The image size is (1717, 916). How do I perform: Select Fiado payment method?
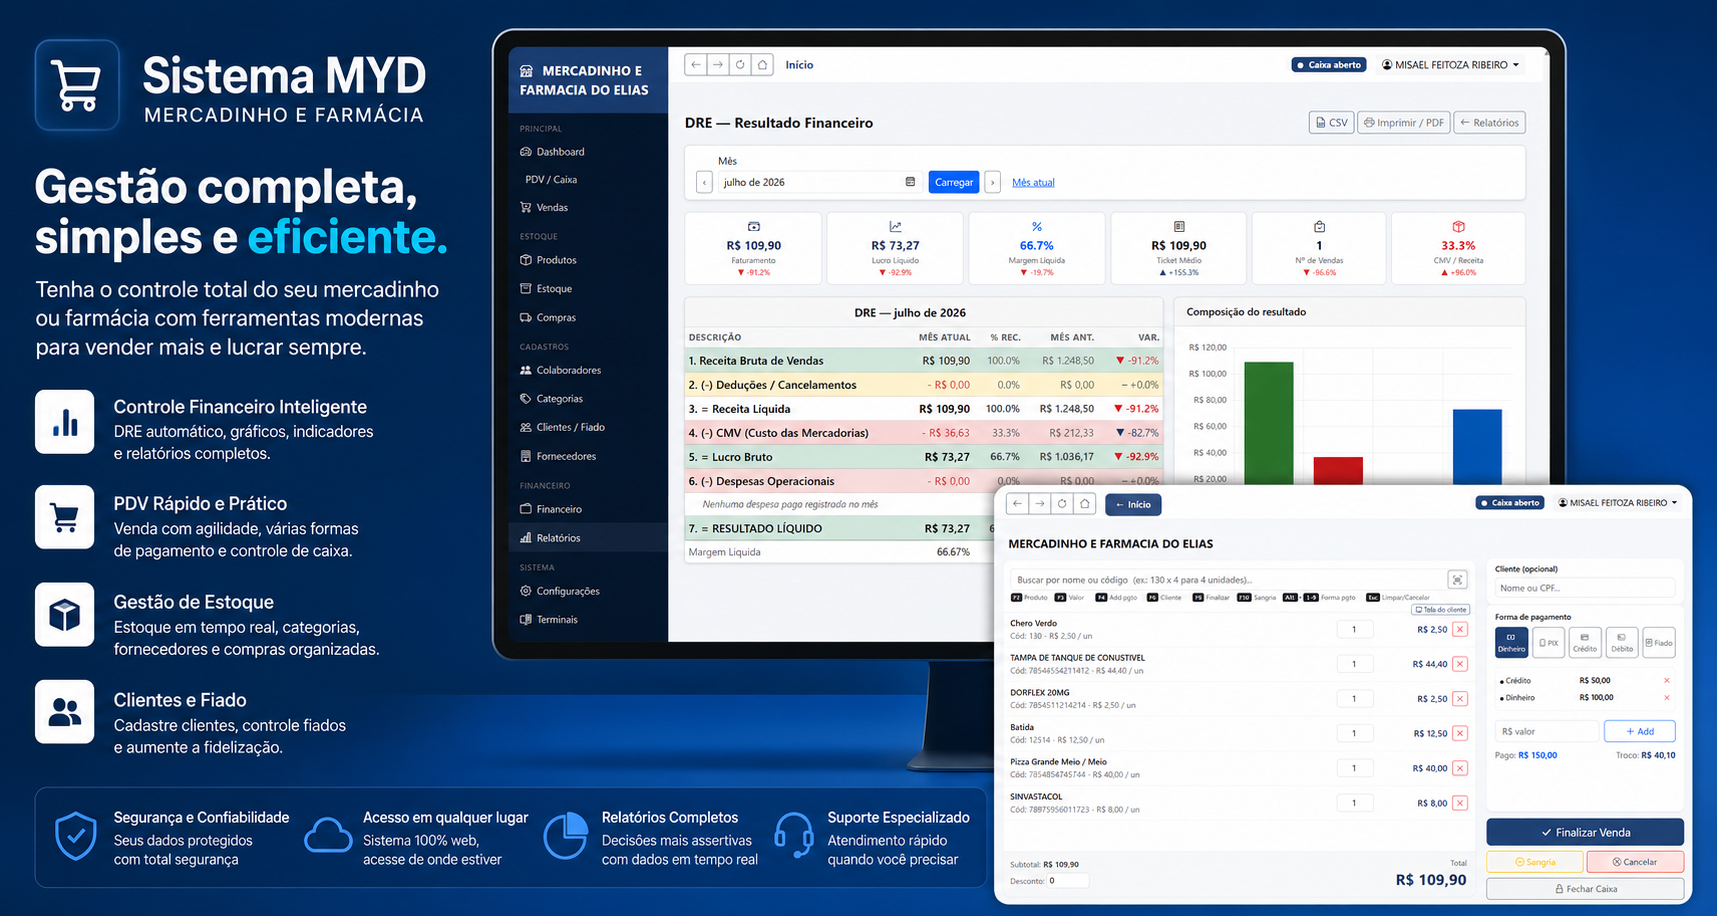[1659, 643]
